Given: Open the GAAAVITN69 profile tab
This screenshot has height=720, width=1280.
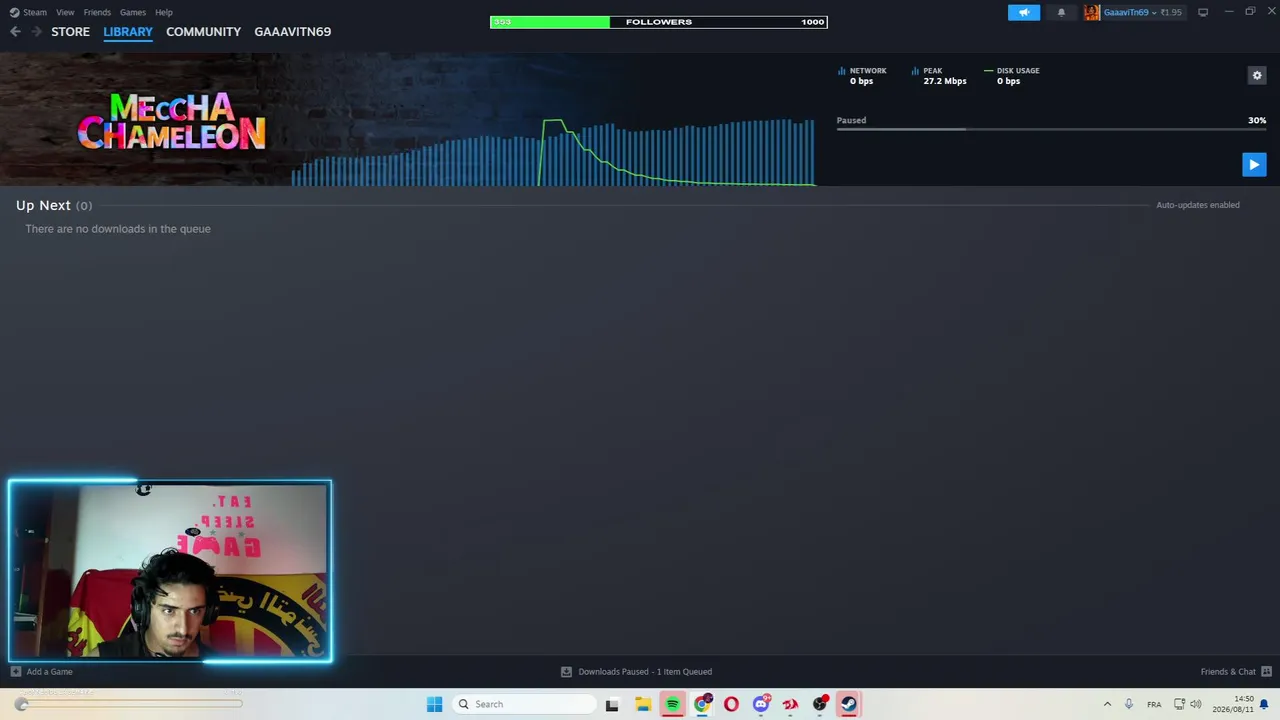Looking at the screenshot, I should (x=293, y=32).
